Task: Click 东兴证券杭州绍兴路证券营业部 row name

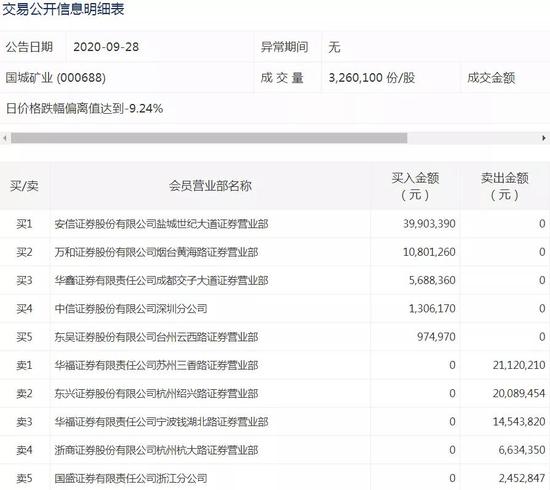Action: [x=156, y=394]
